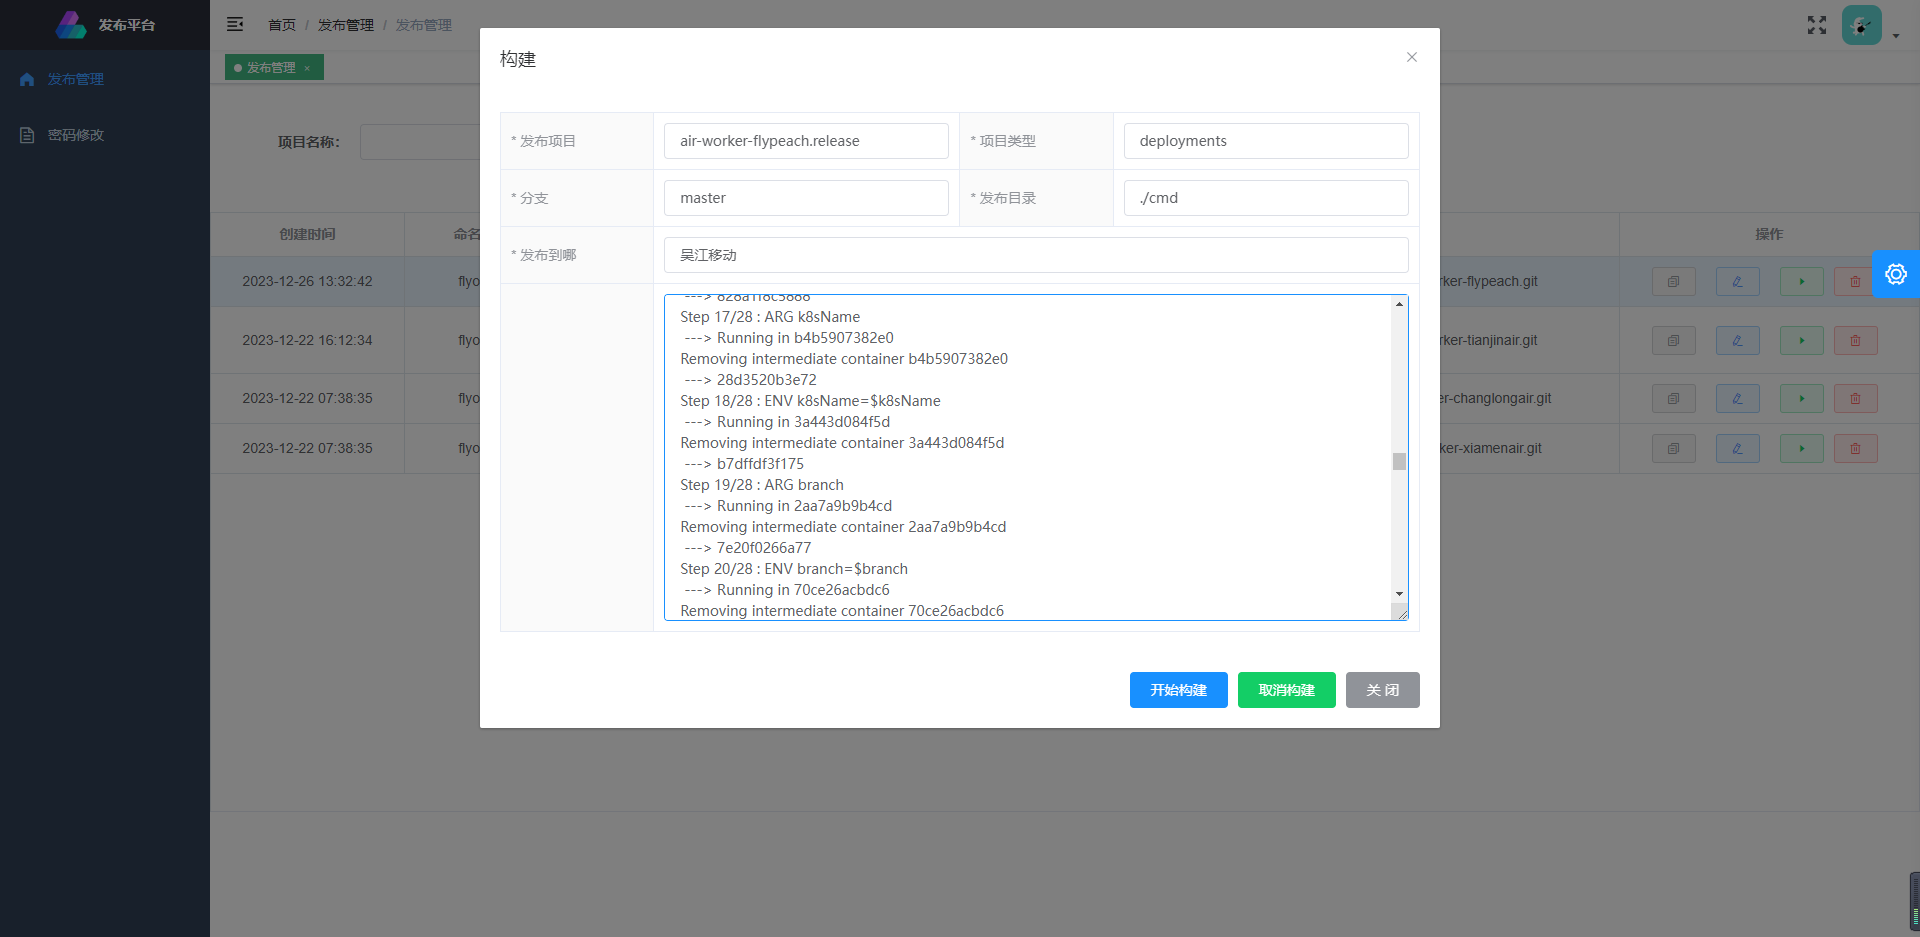Click the 取消构建 button
1920x937 pixels.
1286,690
